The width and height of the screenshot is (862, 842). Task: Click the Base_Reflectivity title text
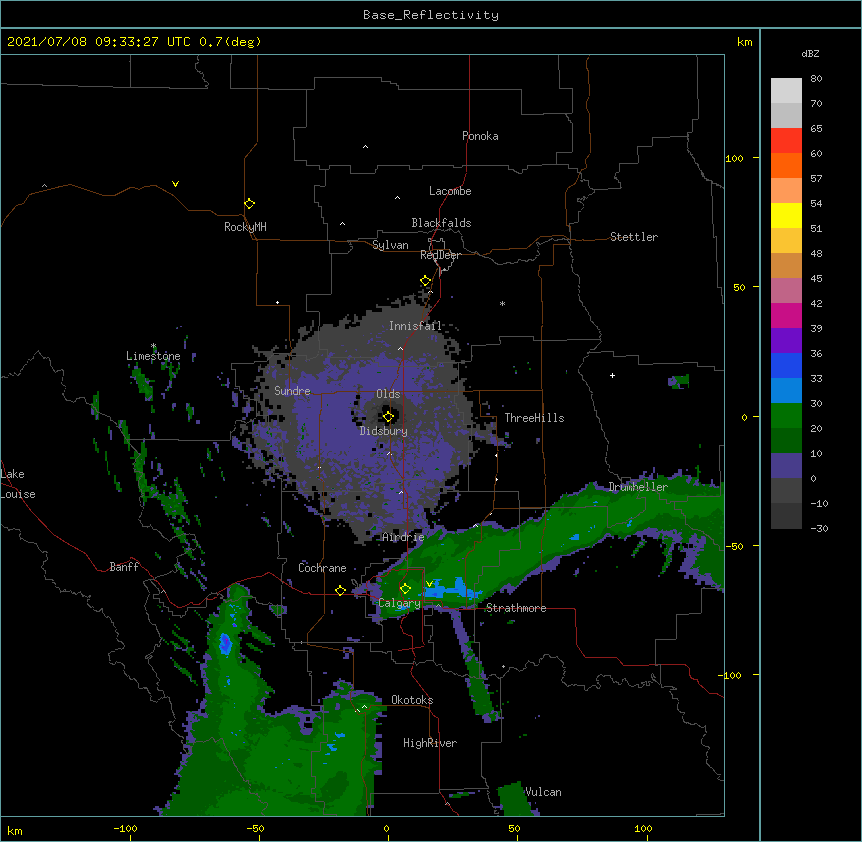click(x=431, y=15)
